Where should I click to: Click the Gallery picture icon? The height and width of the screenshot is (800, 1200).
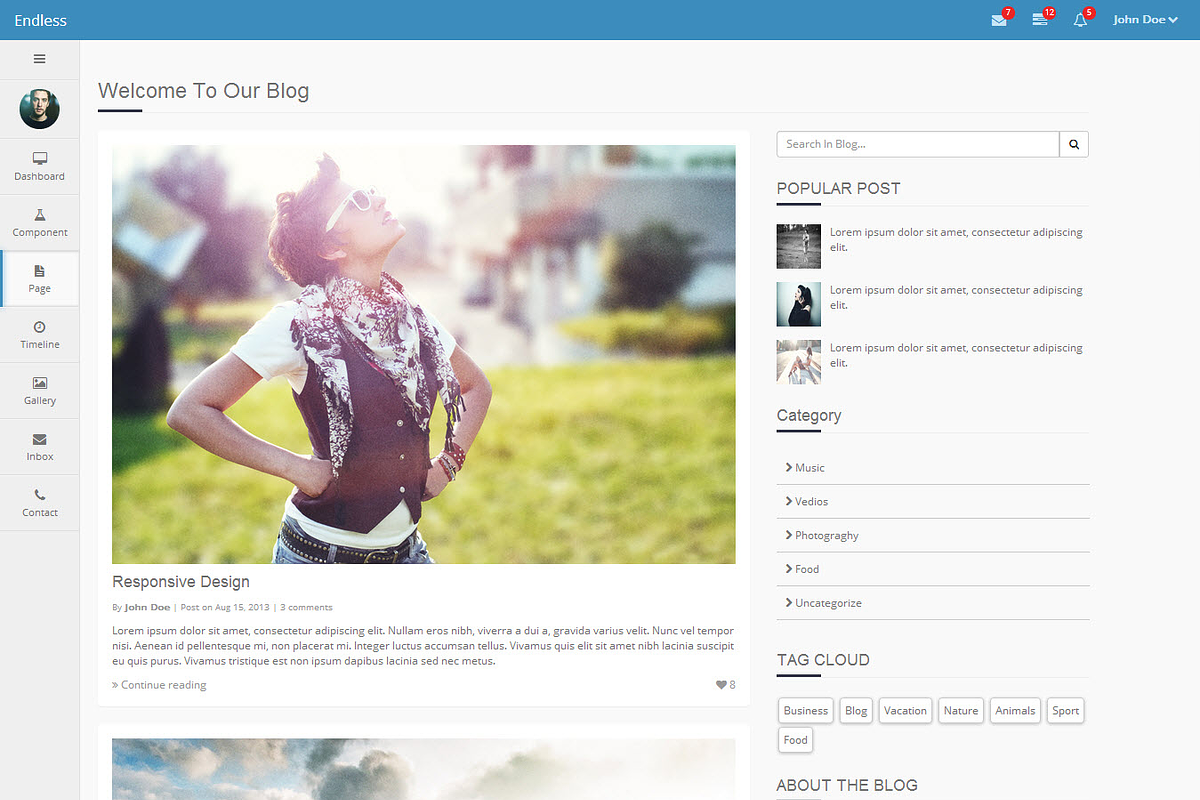[40, 382]
